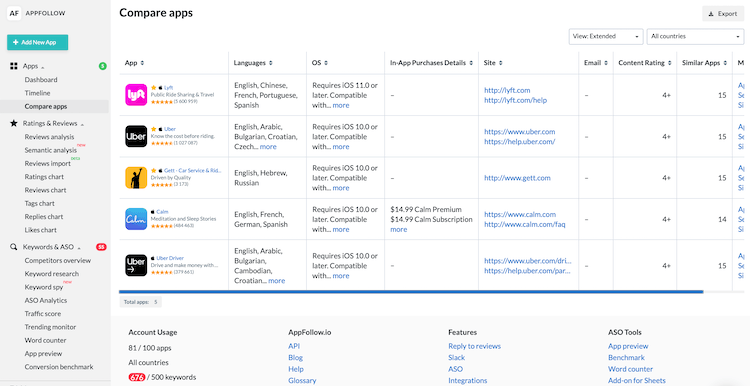Open the Reply to reviews footer link
This screenshot has width=750, height=386.
click(x=474, y=346)
